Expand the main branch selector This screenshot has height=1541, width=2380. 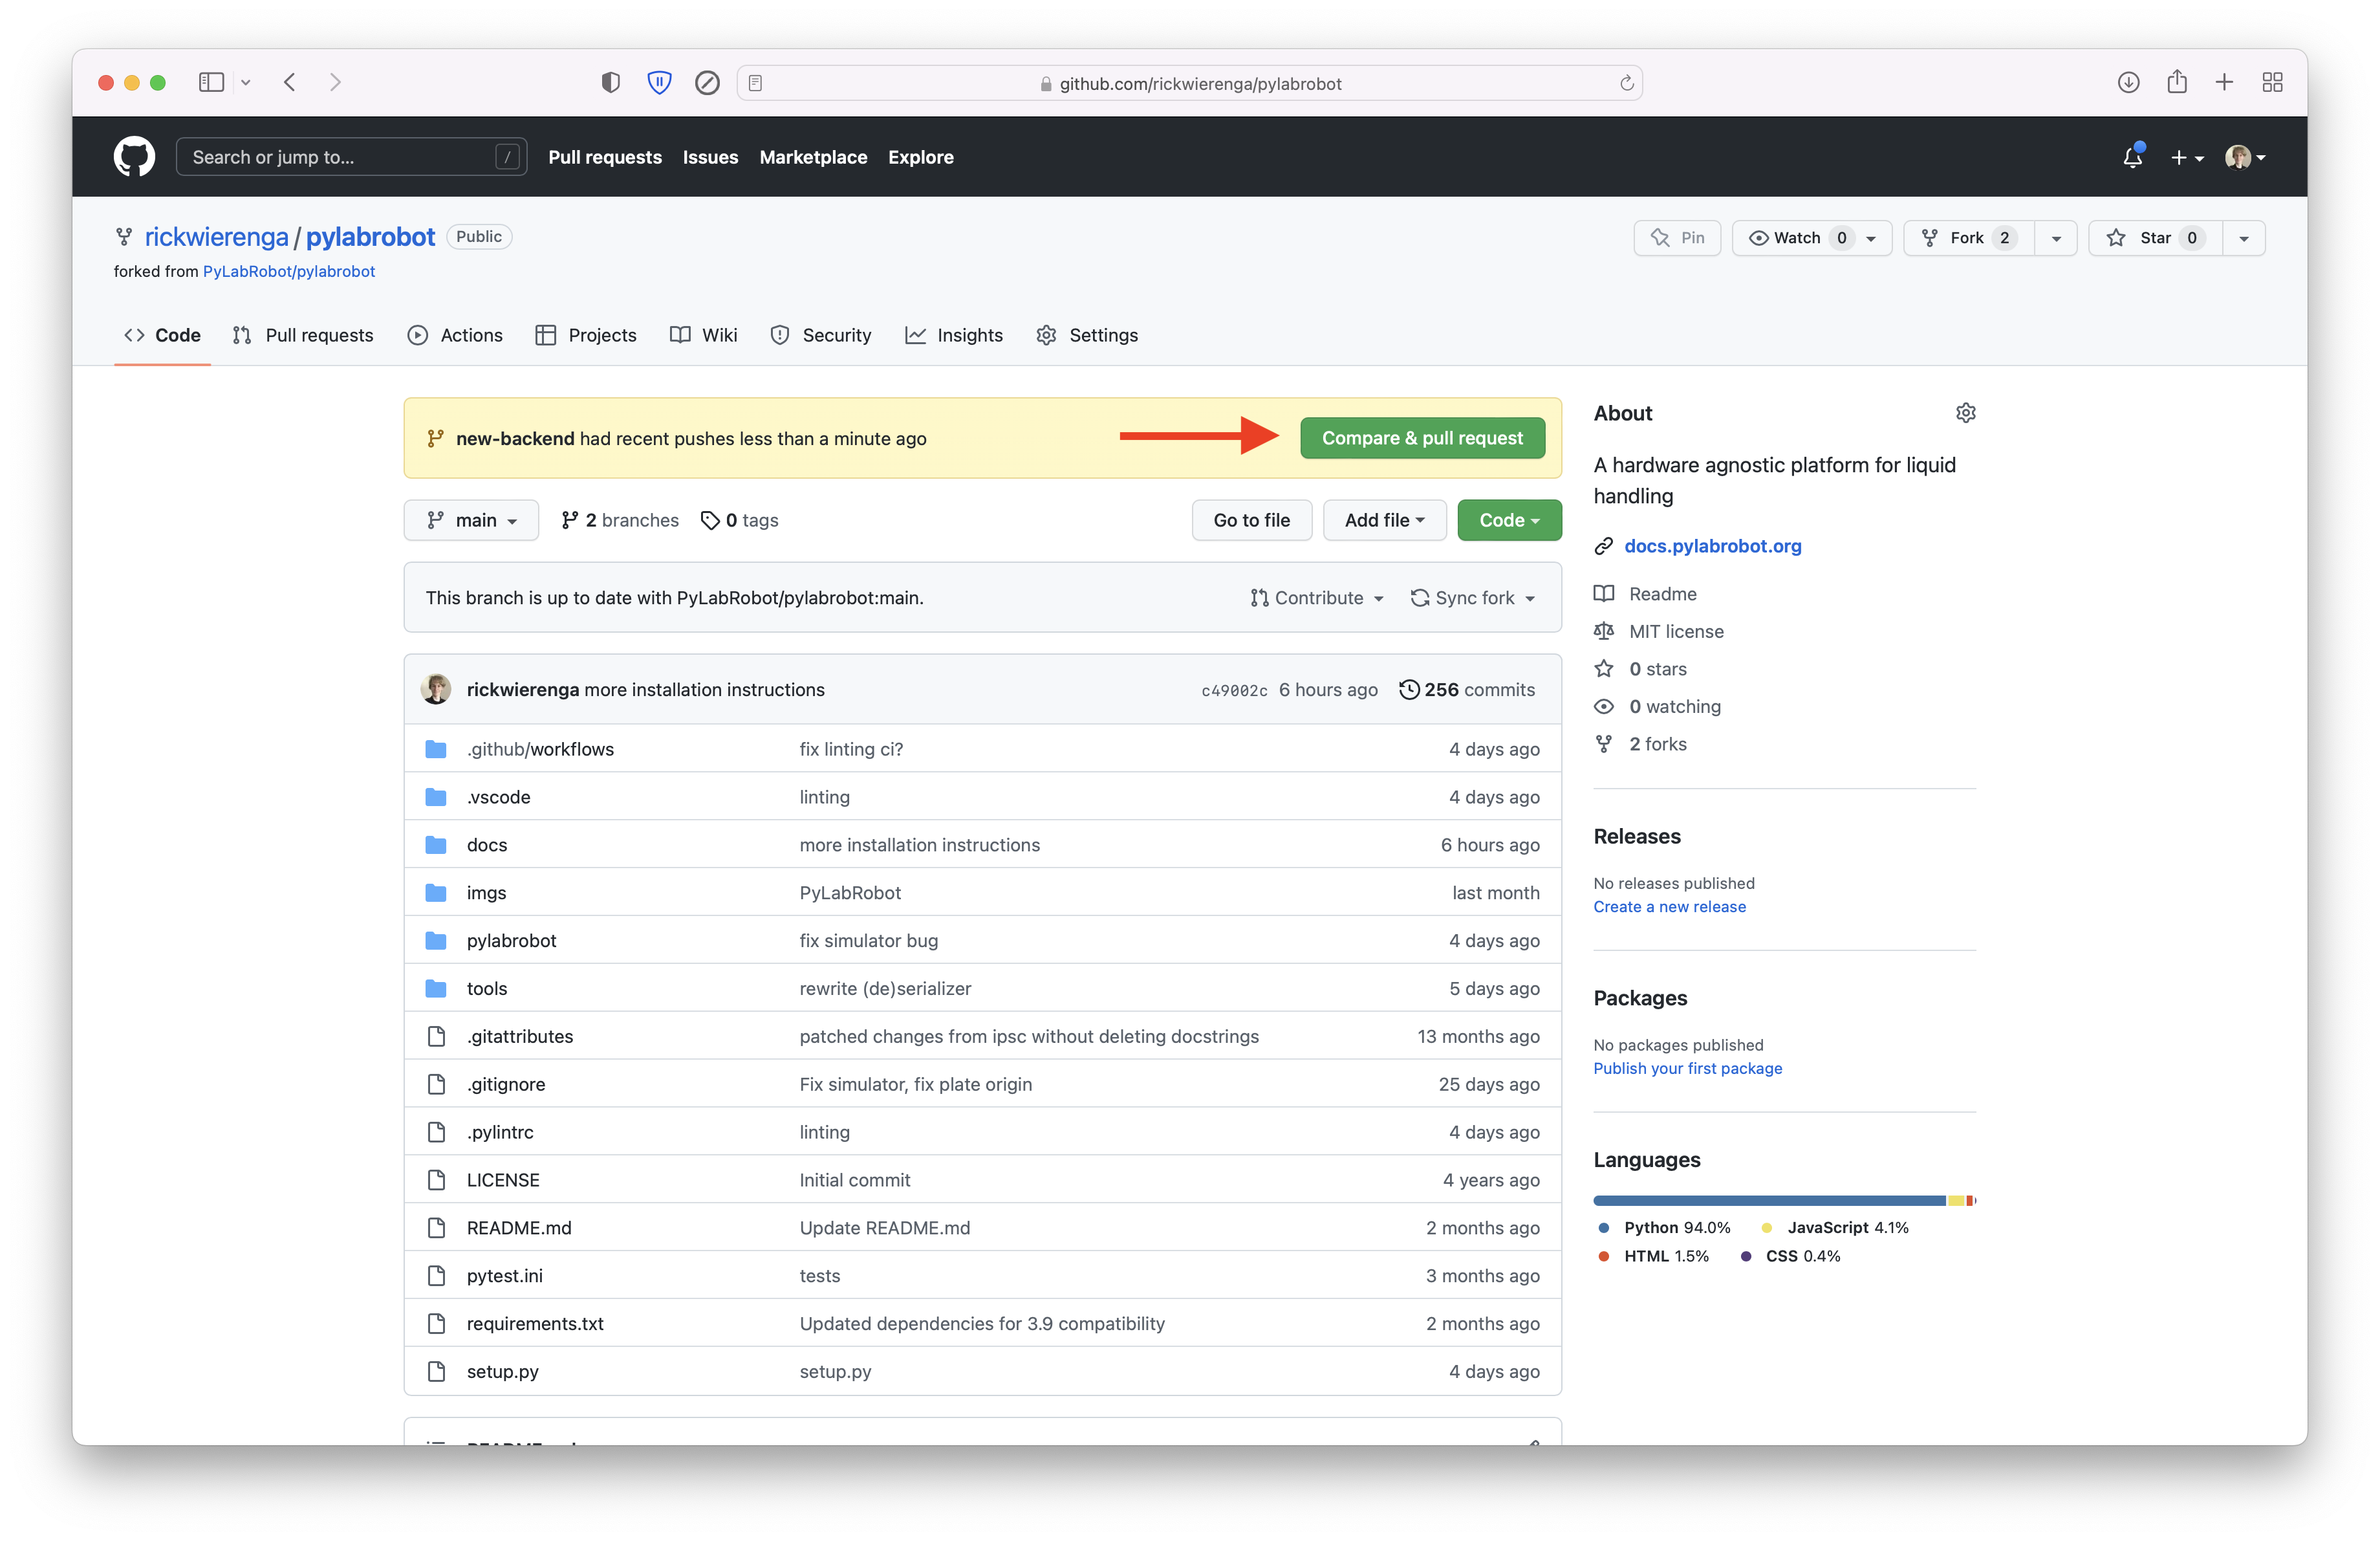point(471,520)
